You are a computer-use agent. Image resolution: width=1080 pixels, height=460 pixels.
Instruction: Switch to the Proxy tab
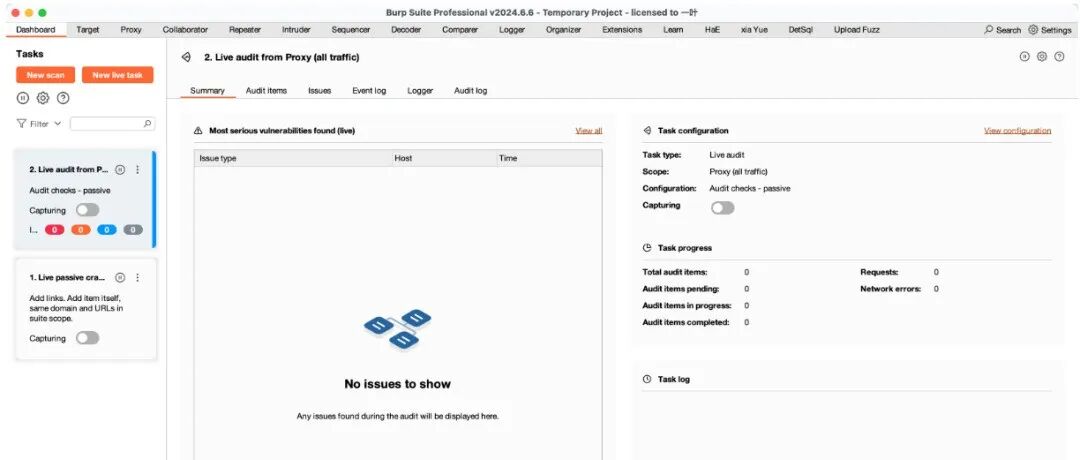131,30
